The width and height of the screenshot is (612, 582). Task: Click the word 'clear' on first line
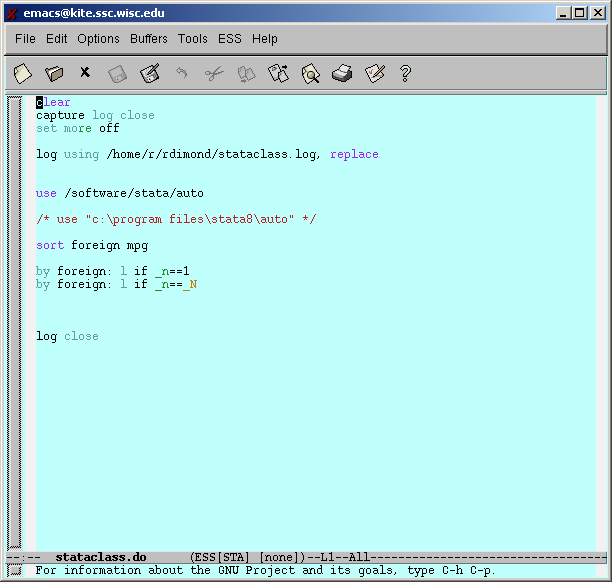tap(53, 102)
